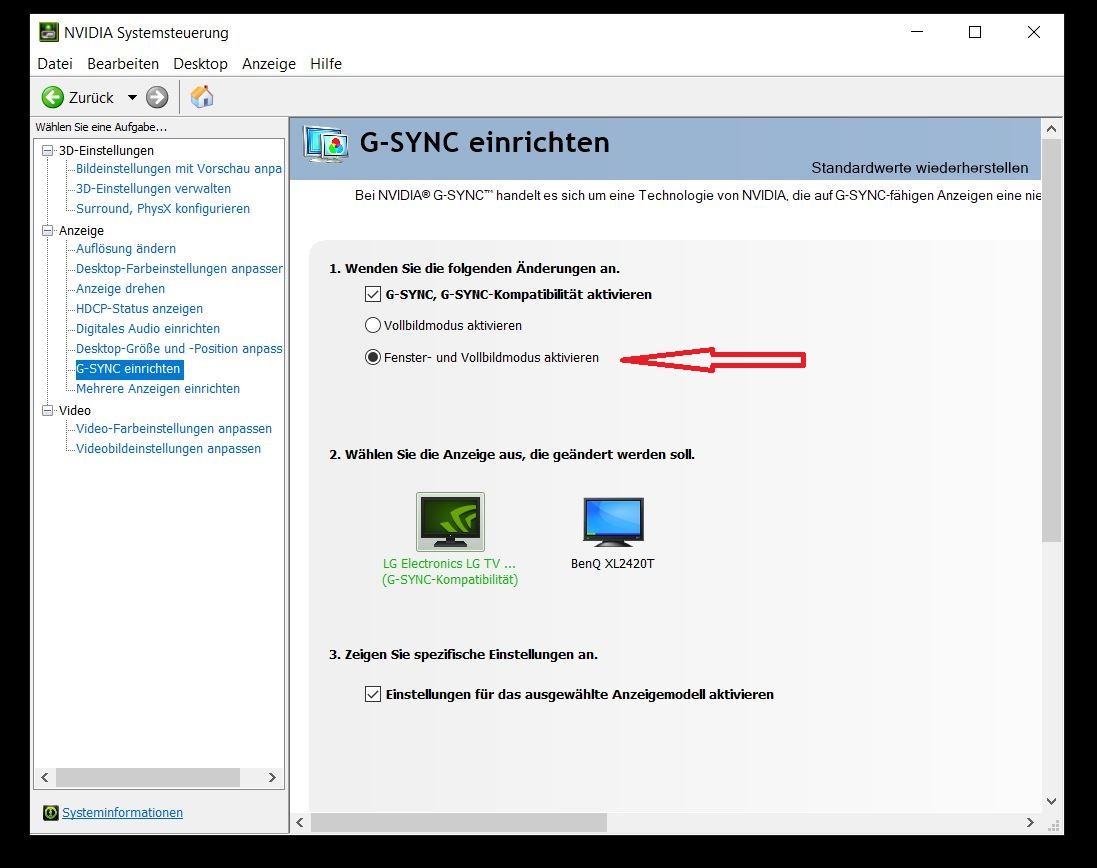Screen dimensions: 1097x868
Task: Open Anzeige drehen
Action: (x=120, y=288)
